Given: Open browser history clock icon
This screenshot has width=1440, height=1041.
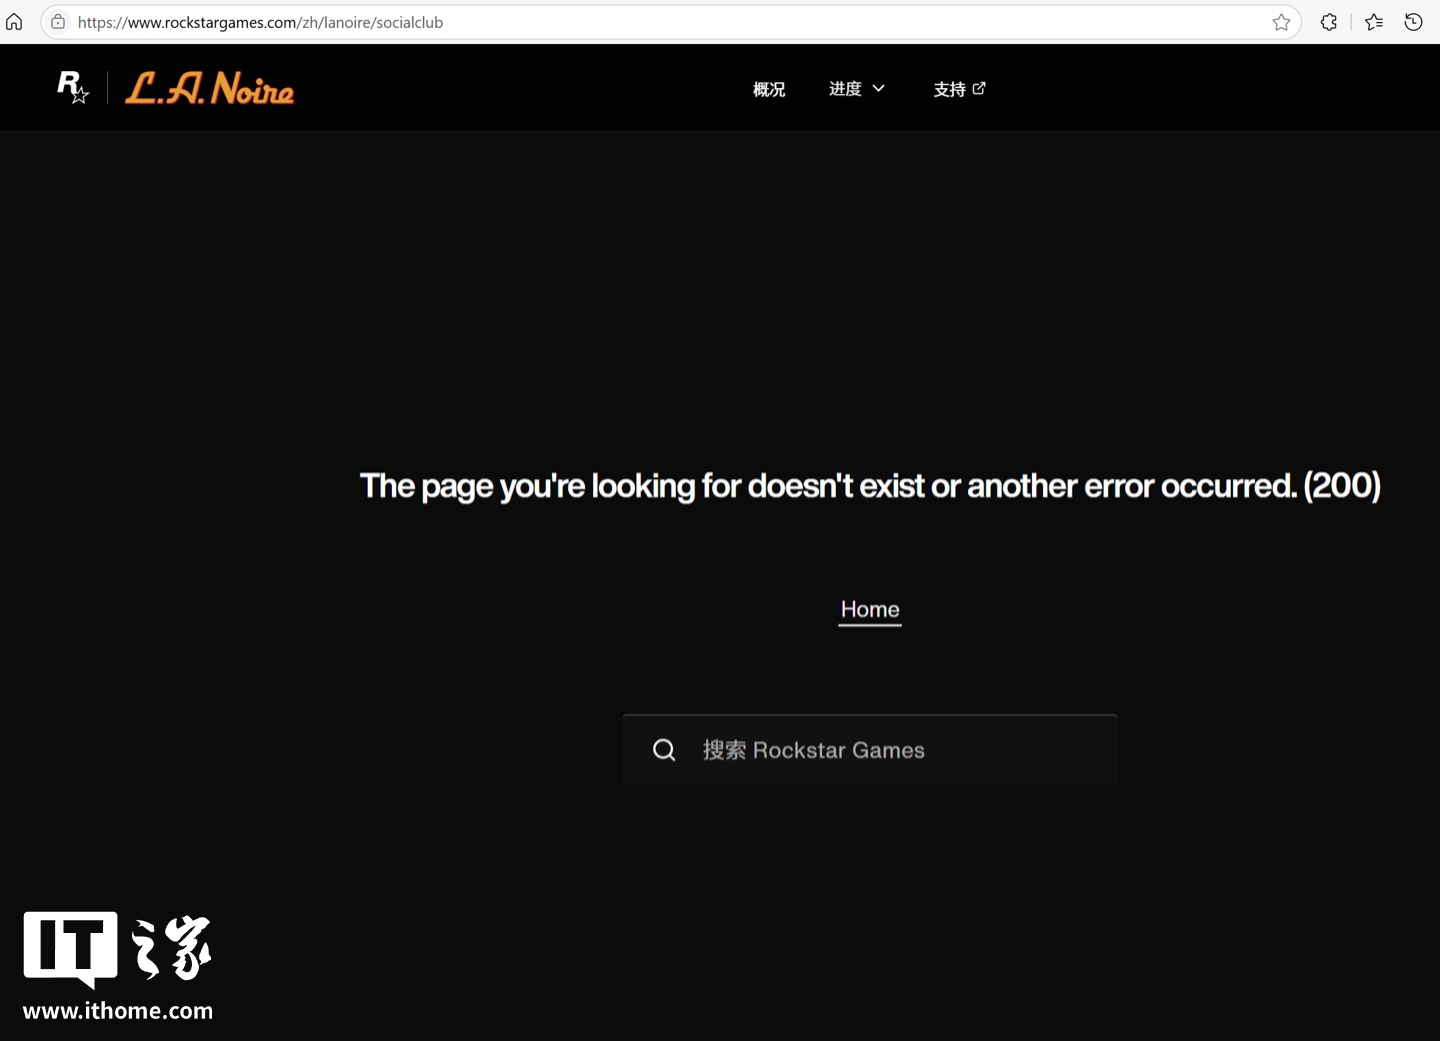Looking at the screenshot, I should (x=1413, y=22).
